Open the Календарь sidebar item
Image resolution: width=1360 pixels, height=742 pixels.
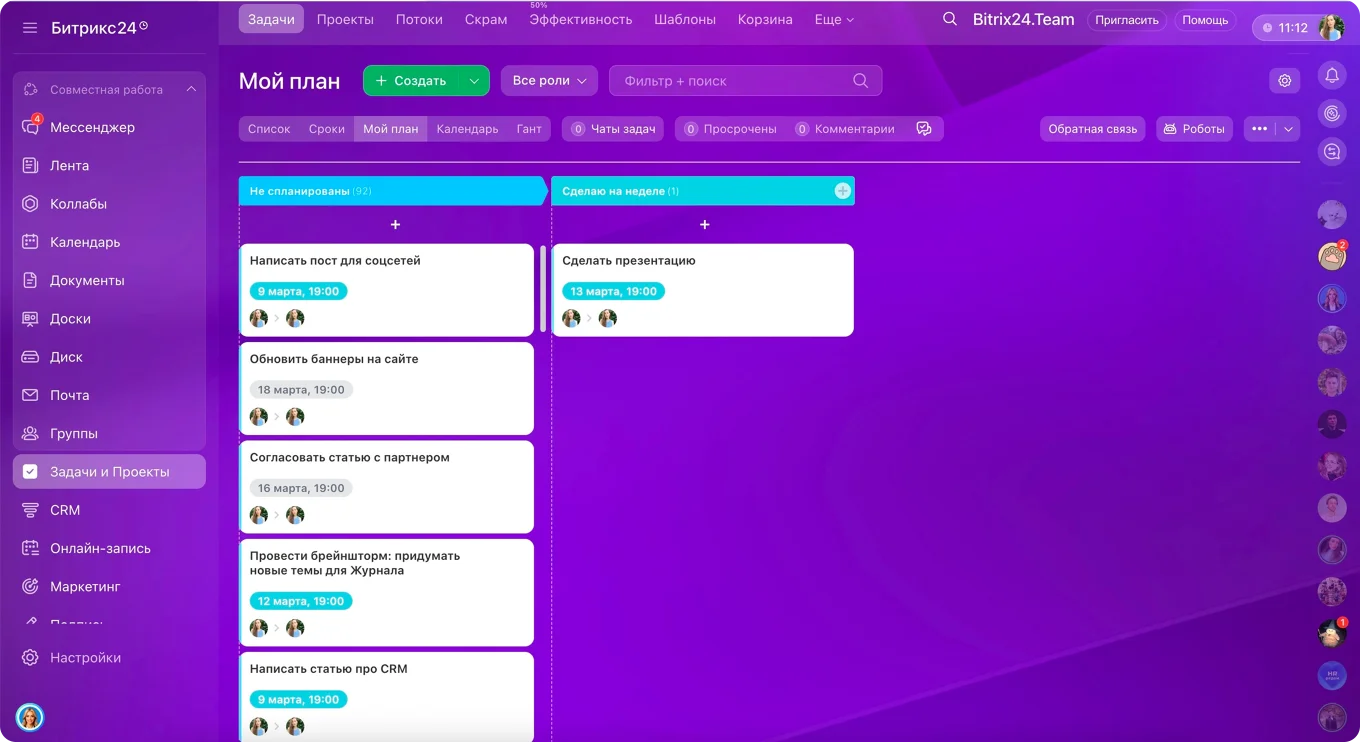pyautogui.click(x=85, y=242)
